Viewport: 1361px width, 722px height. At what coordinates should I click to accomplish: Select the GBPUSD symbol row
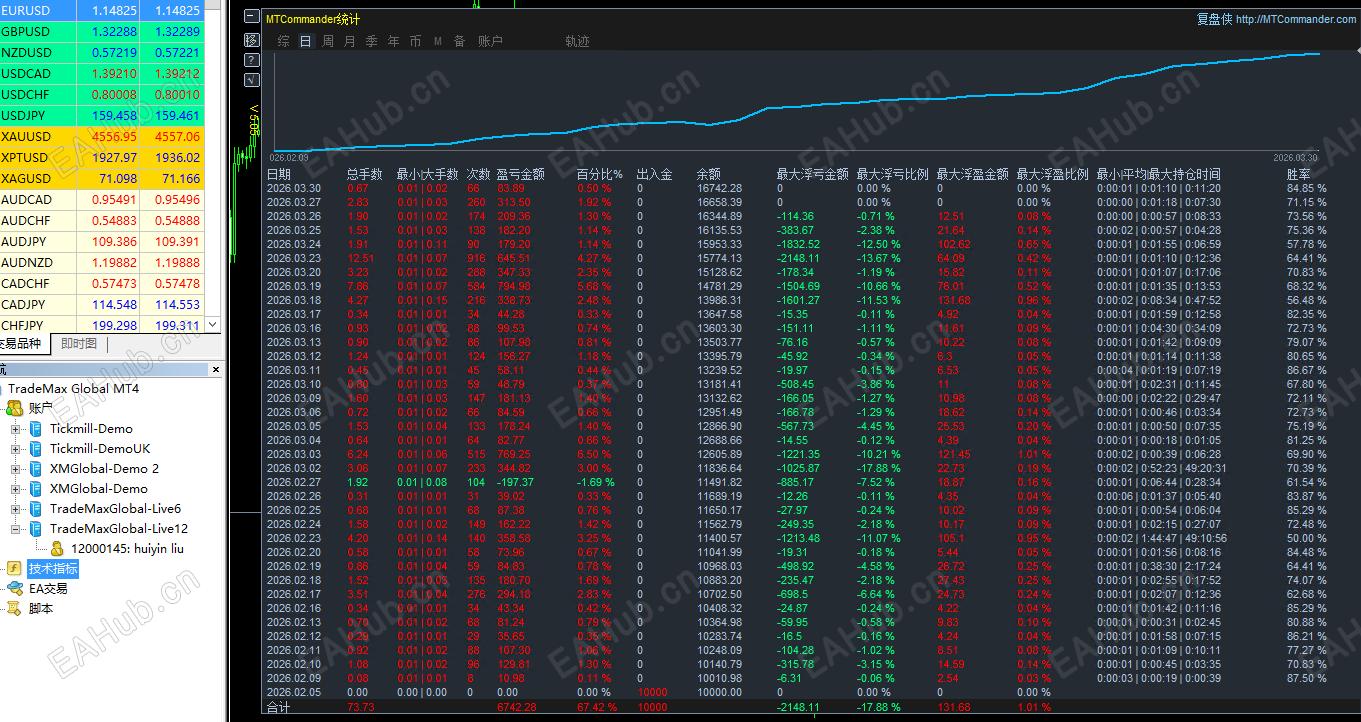tap(101, 31)
